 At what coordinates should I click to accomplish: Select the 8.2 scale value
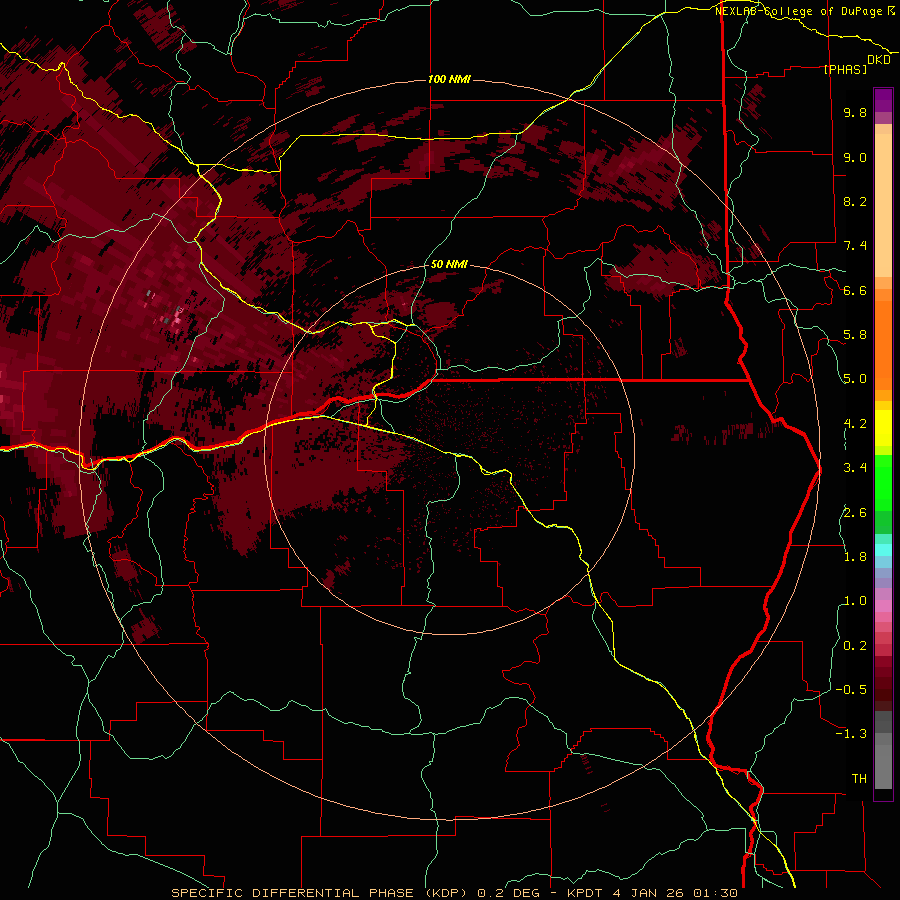coord(855,201)
